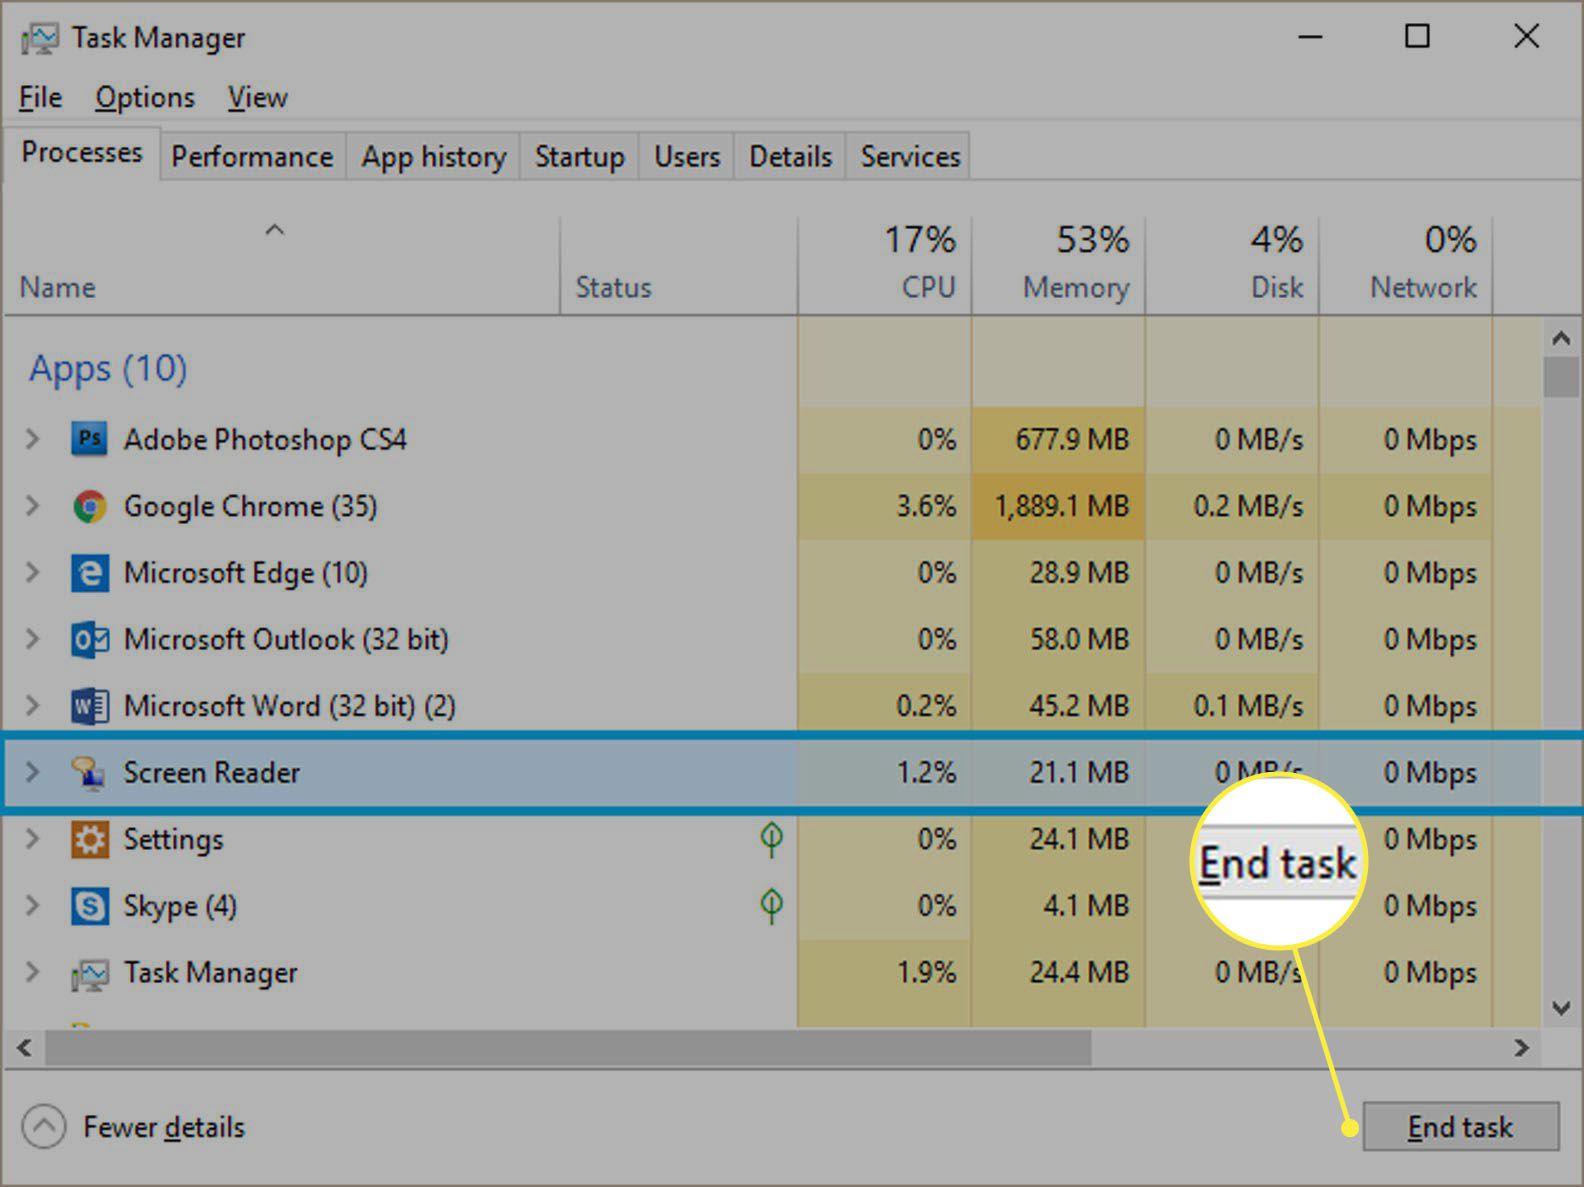Viewport: 1584px width, 1187px height.
Task: Switch to the Services tab
Action: (x=910, y=157)
